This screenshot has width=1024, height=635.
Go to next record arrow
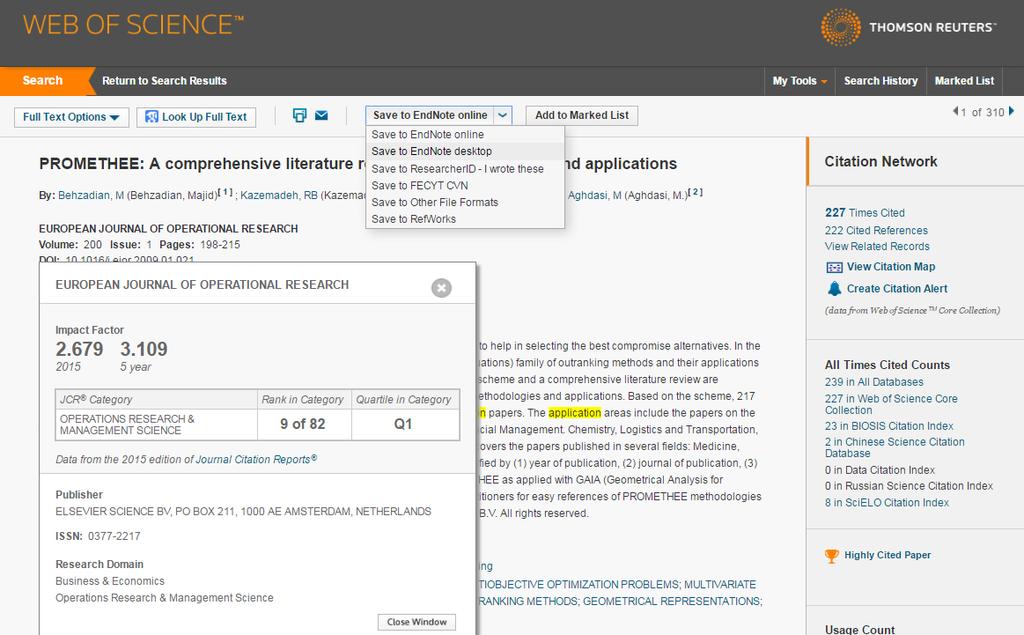1012,112
